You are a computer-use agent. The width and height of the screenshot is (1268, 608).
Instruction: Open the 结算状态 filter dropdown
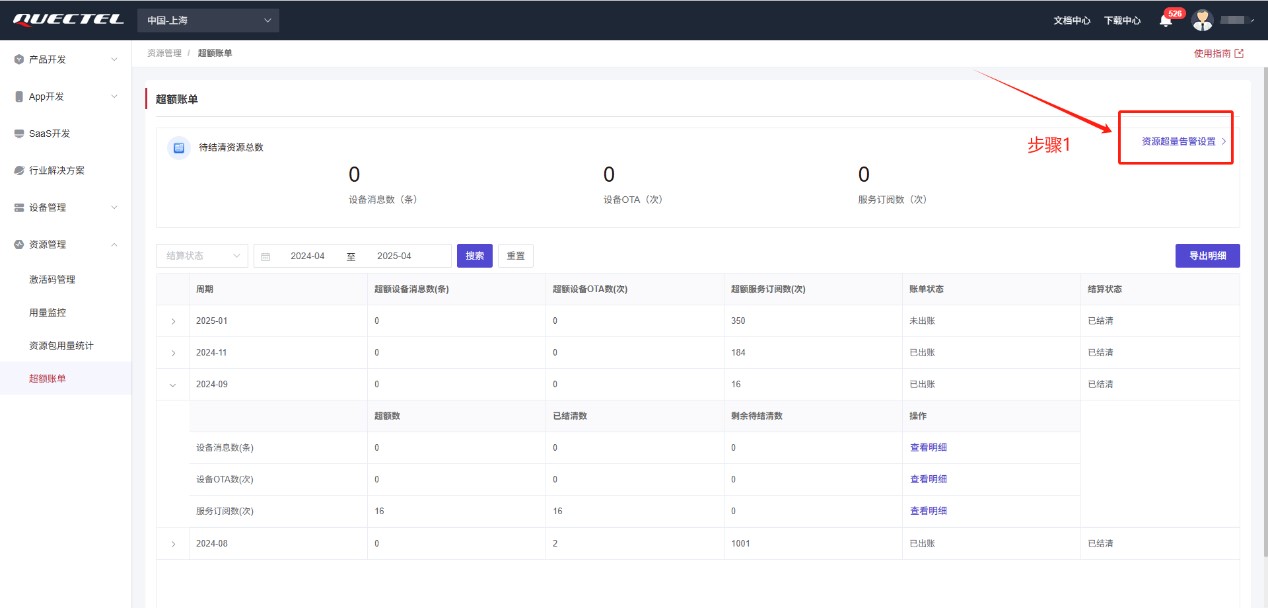(x=202, y=256)
